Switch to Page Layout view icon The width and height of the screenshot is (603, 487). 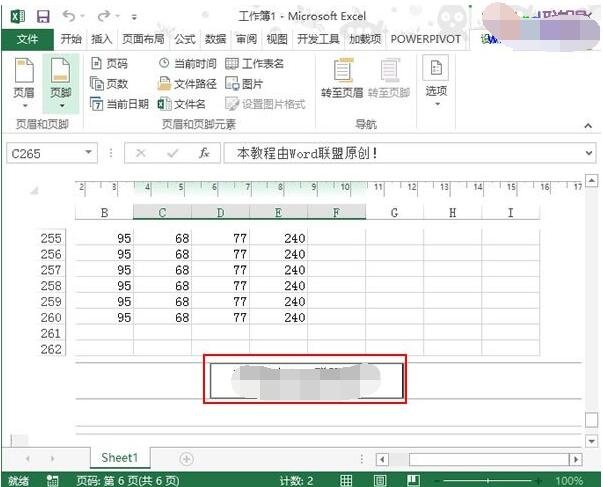[380, 480]
